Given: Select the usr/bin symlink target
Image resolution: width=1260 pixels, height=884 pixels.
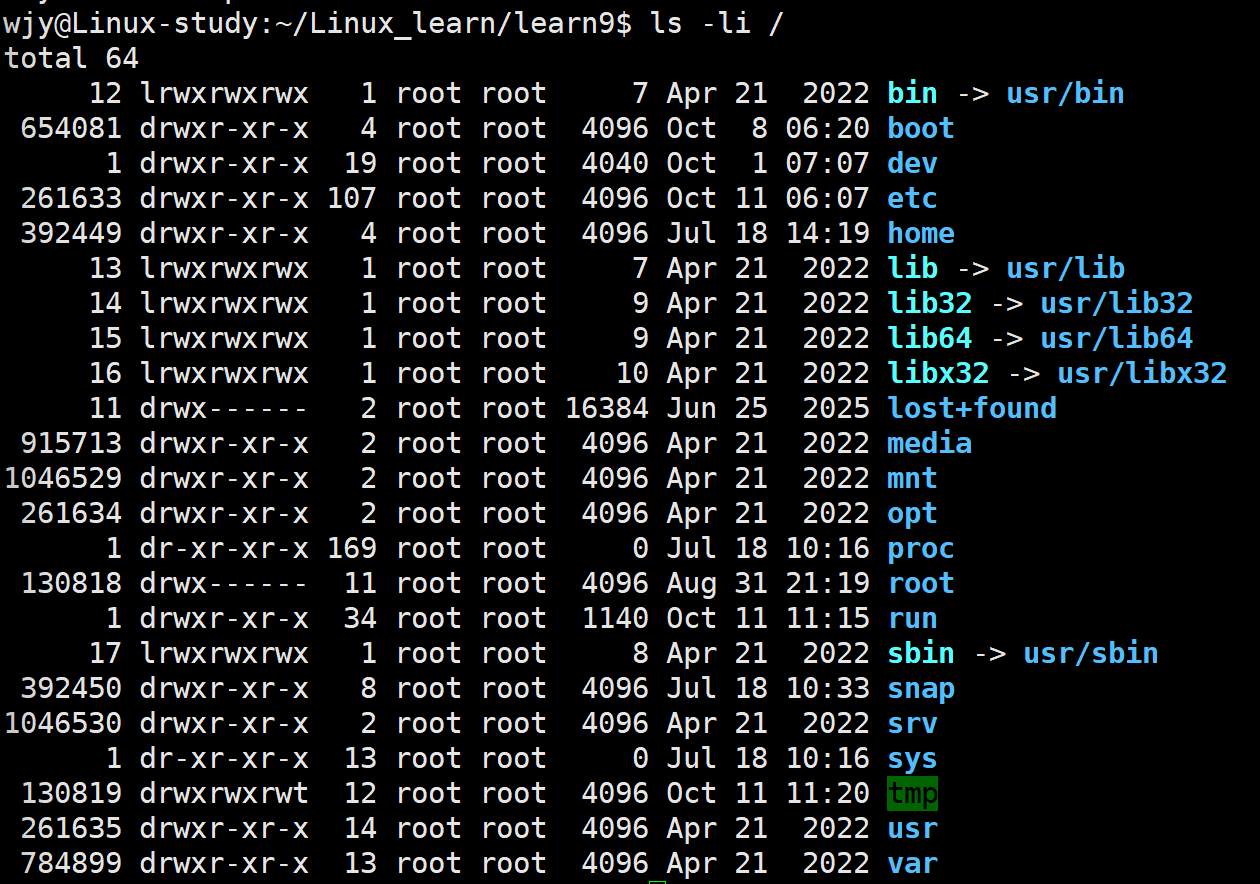Looking at the screenshot, I should tap(1065, 94).
